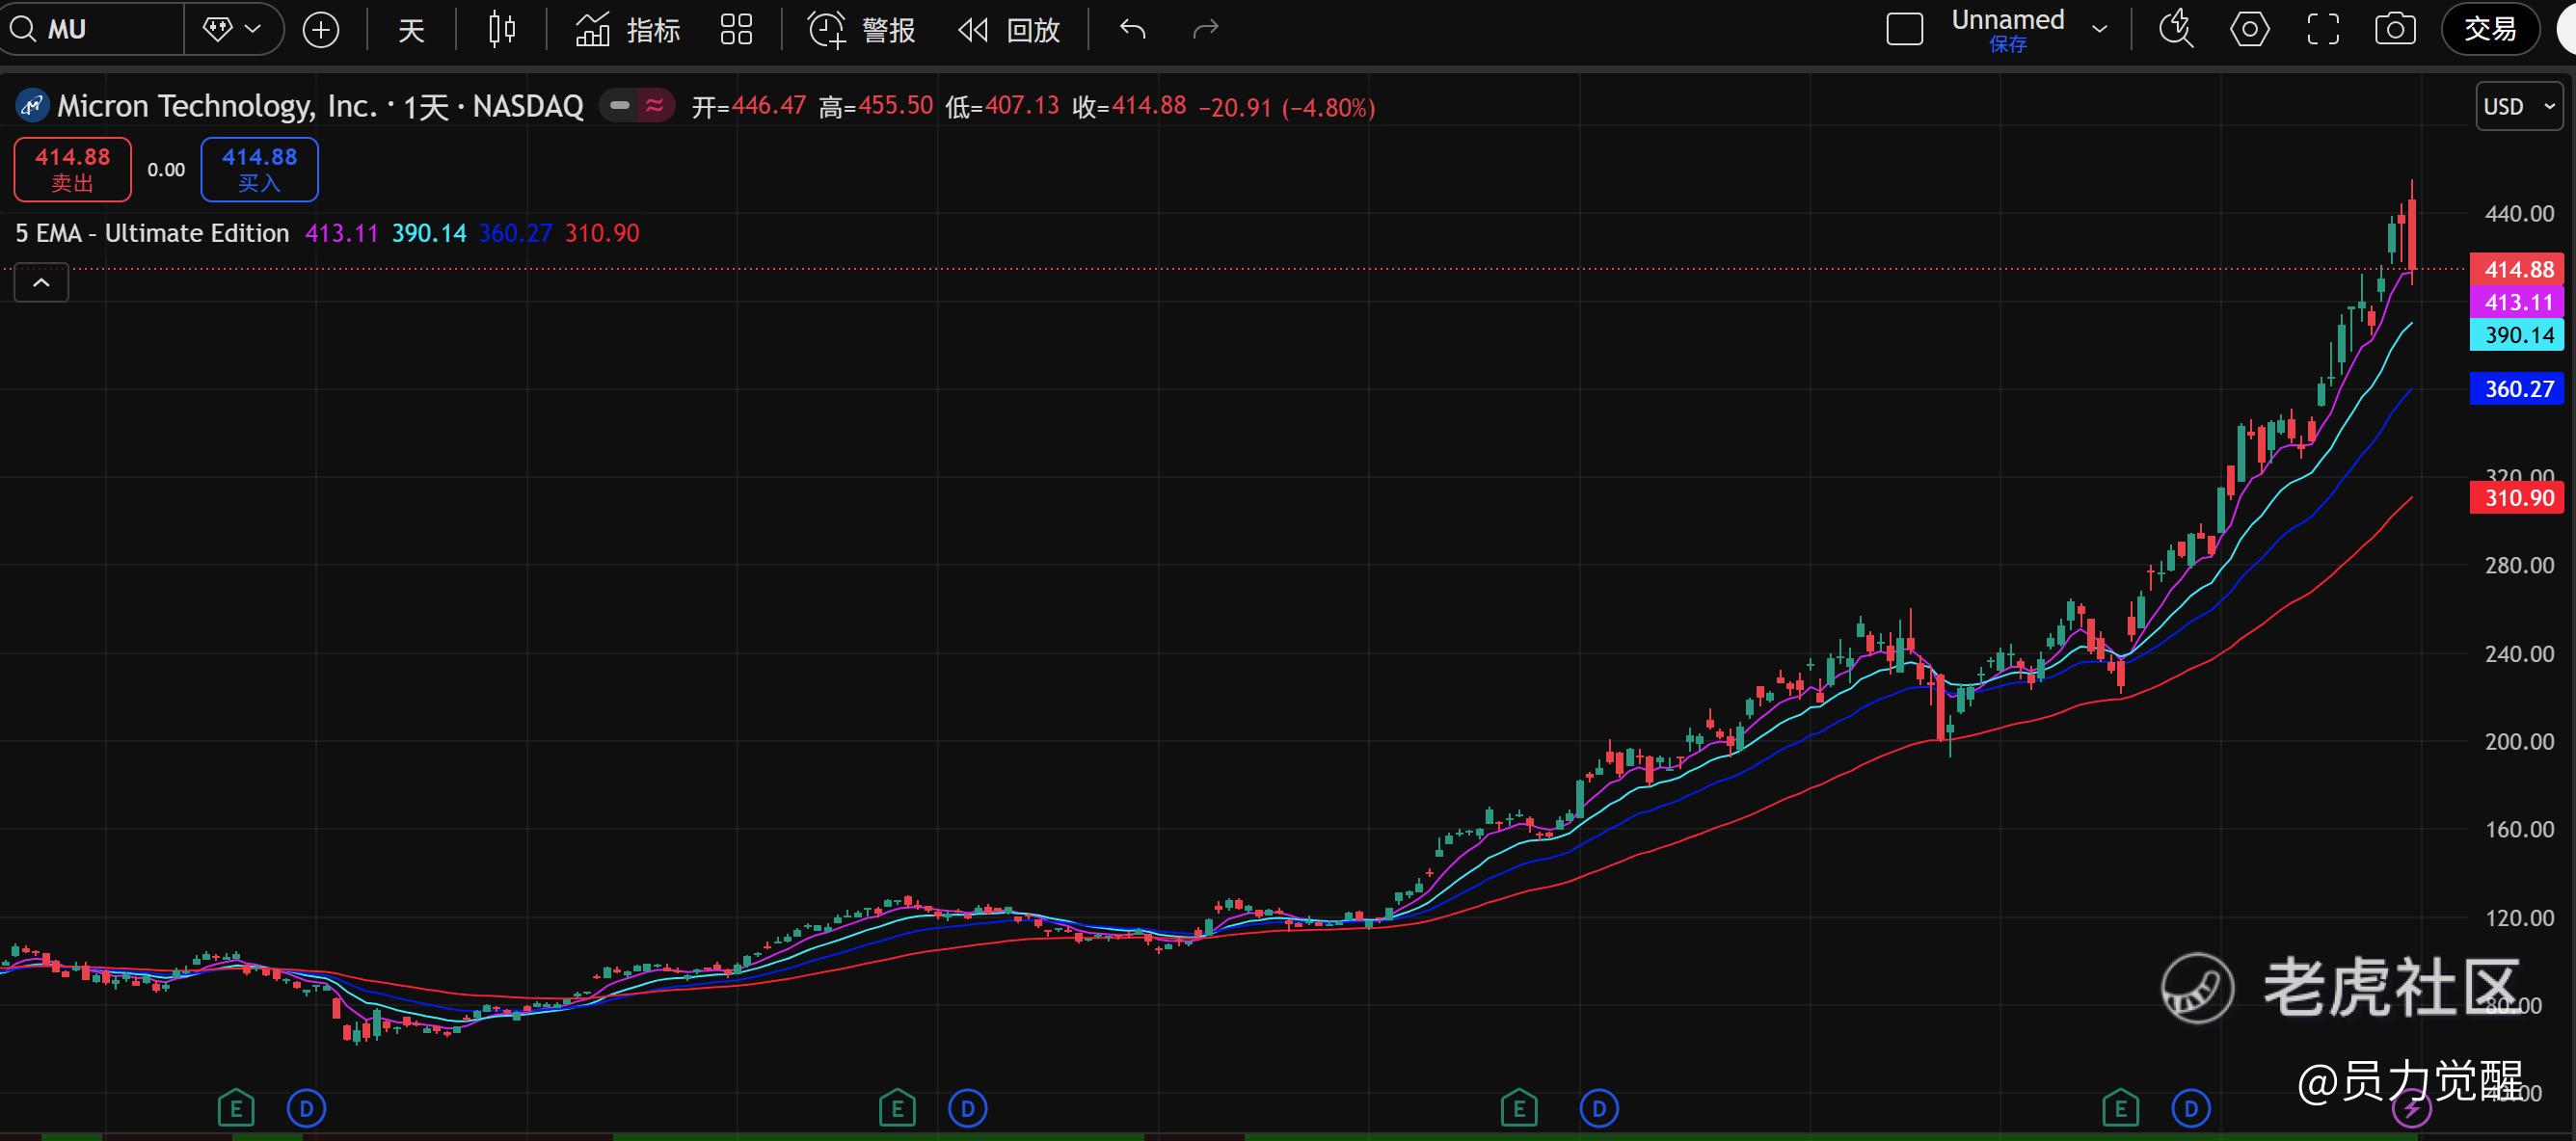Expand the USD currency dropdown
Viewport: 2576px width, 1141px height.
pyautogui.click(x=2518, y=106)
